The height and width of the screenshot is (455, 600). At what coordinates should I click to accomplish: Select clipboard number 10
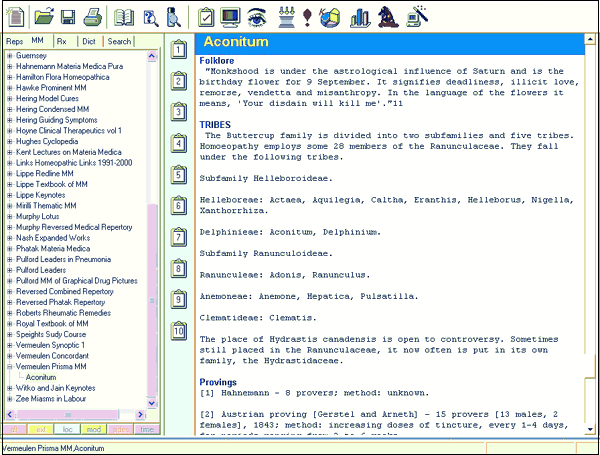click(x=179, y=331)
